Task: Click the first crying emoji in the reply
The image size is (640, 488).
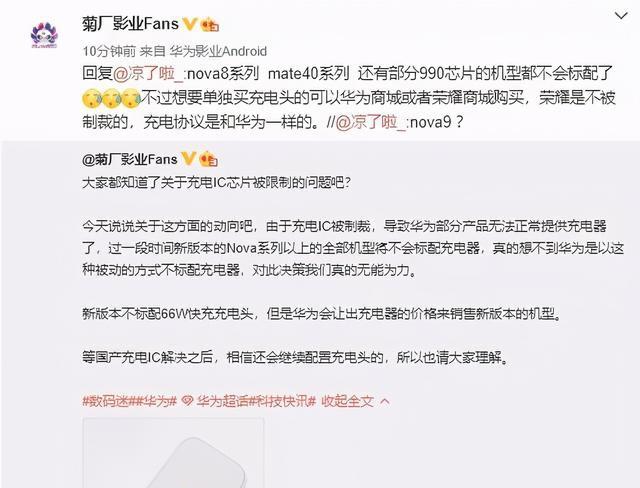Action: point(91,98)
